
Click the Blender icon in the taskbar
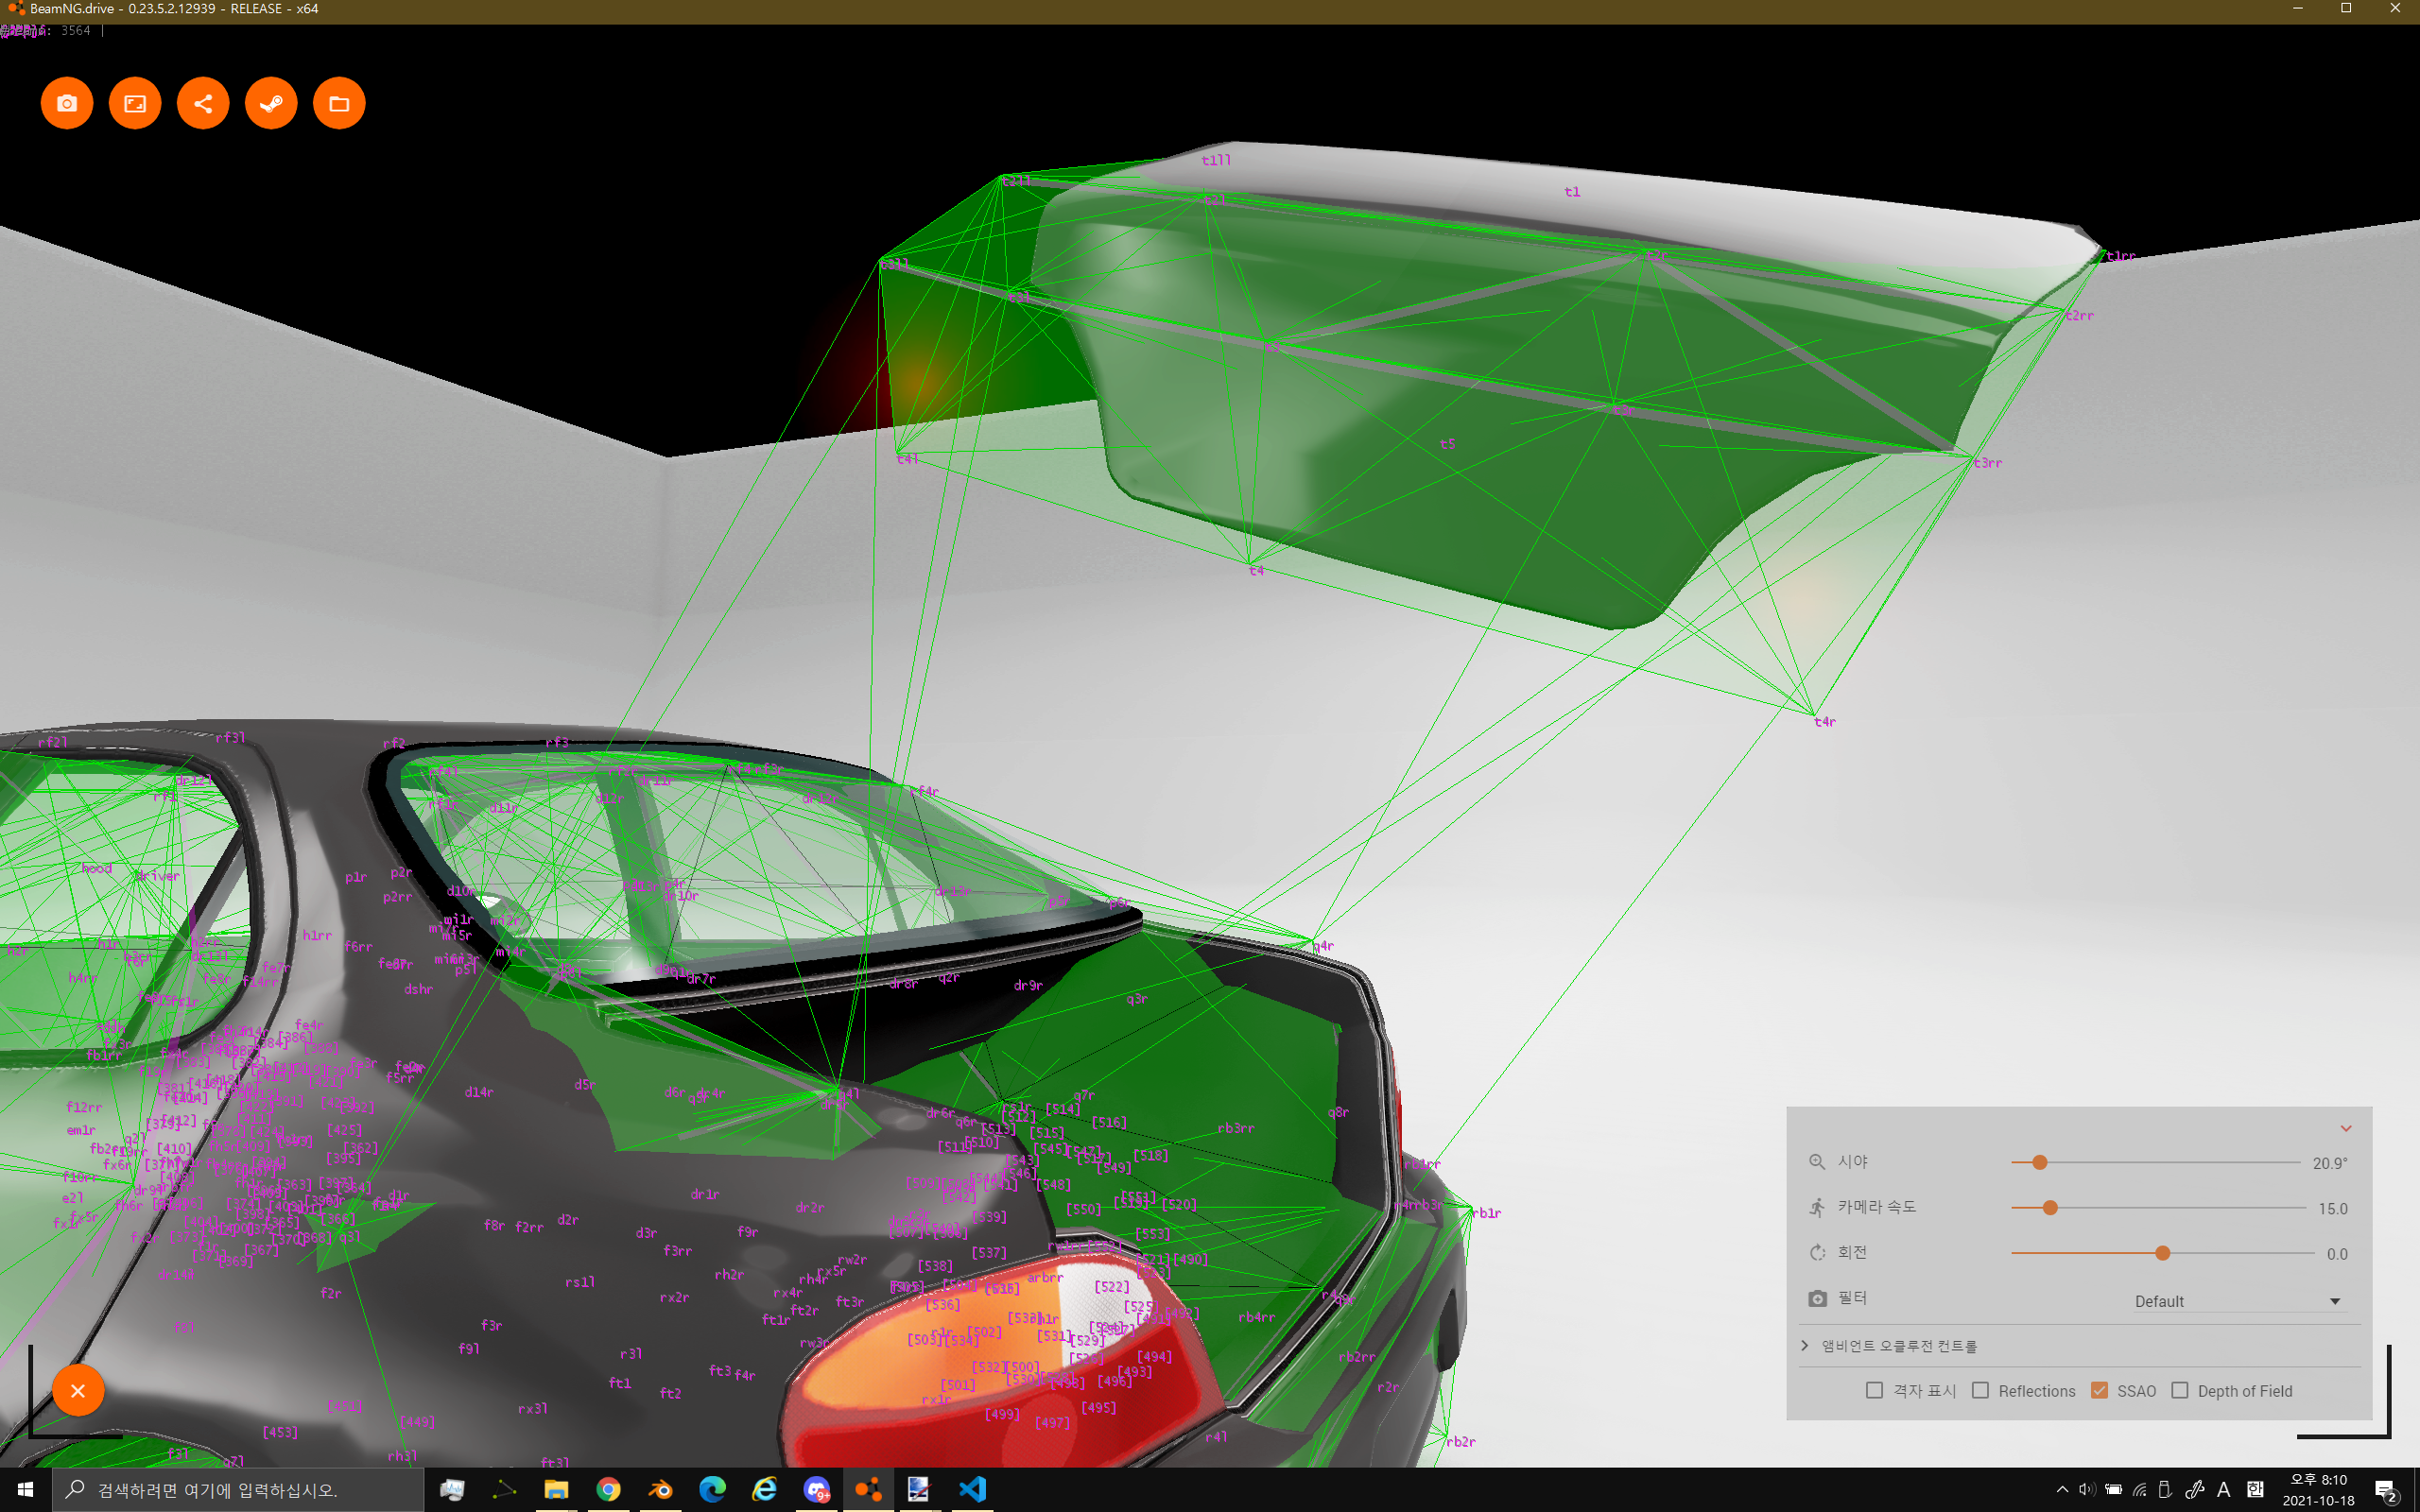tap(660, 1489)
